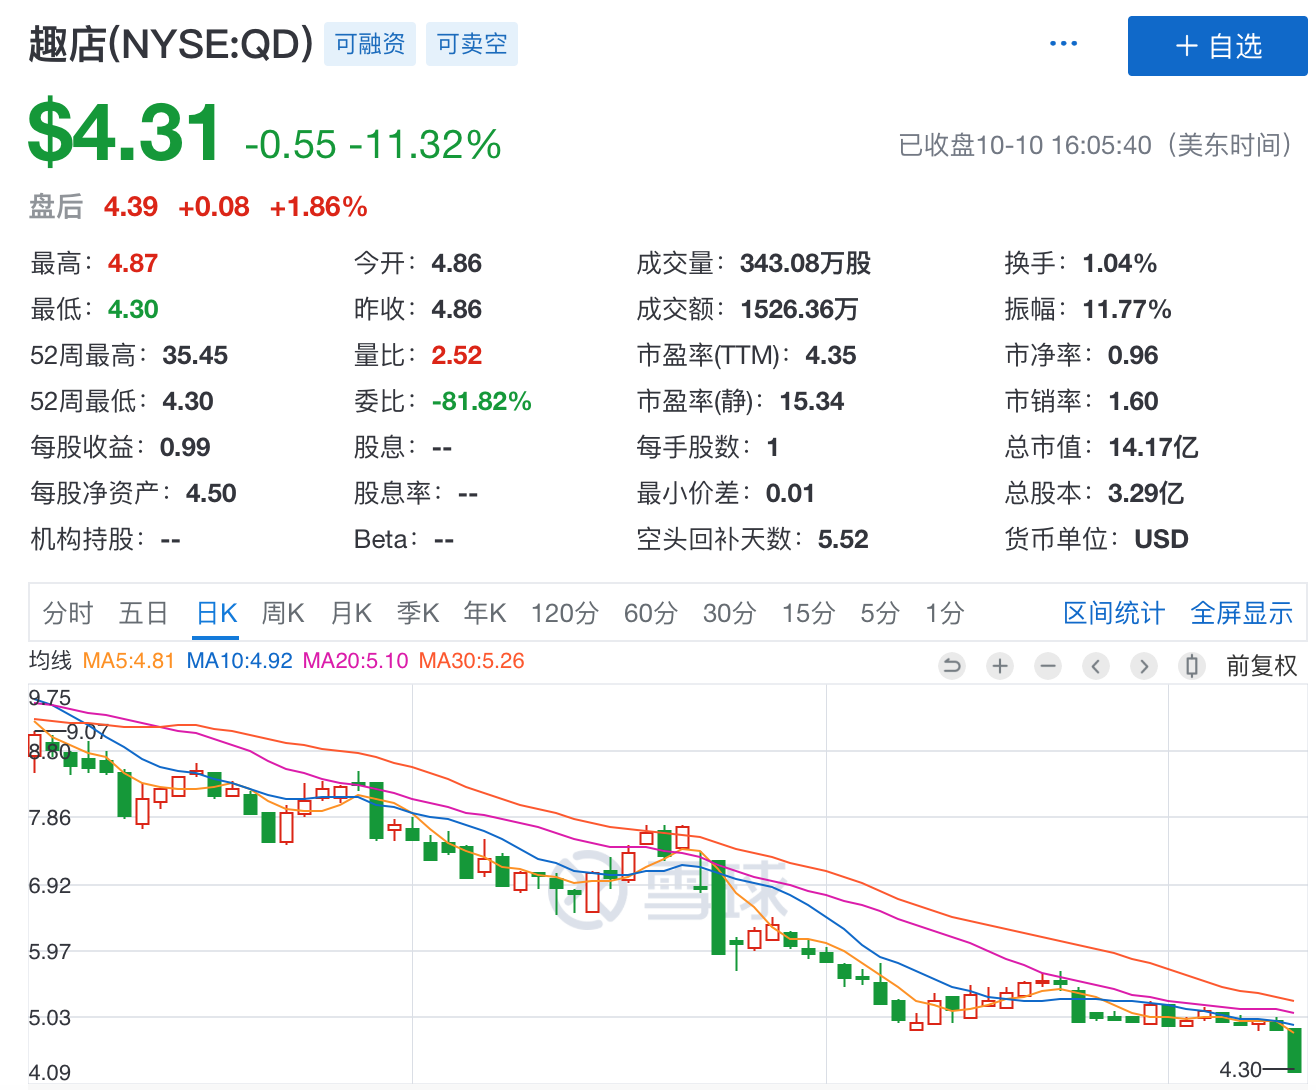
Task: Select the 周K weekly chart tab
Action: (x=282, y=613)
